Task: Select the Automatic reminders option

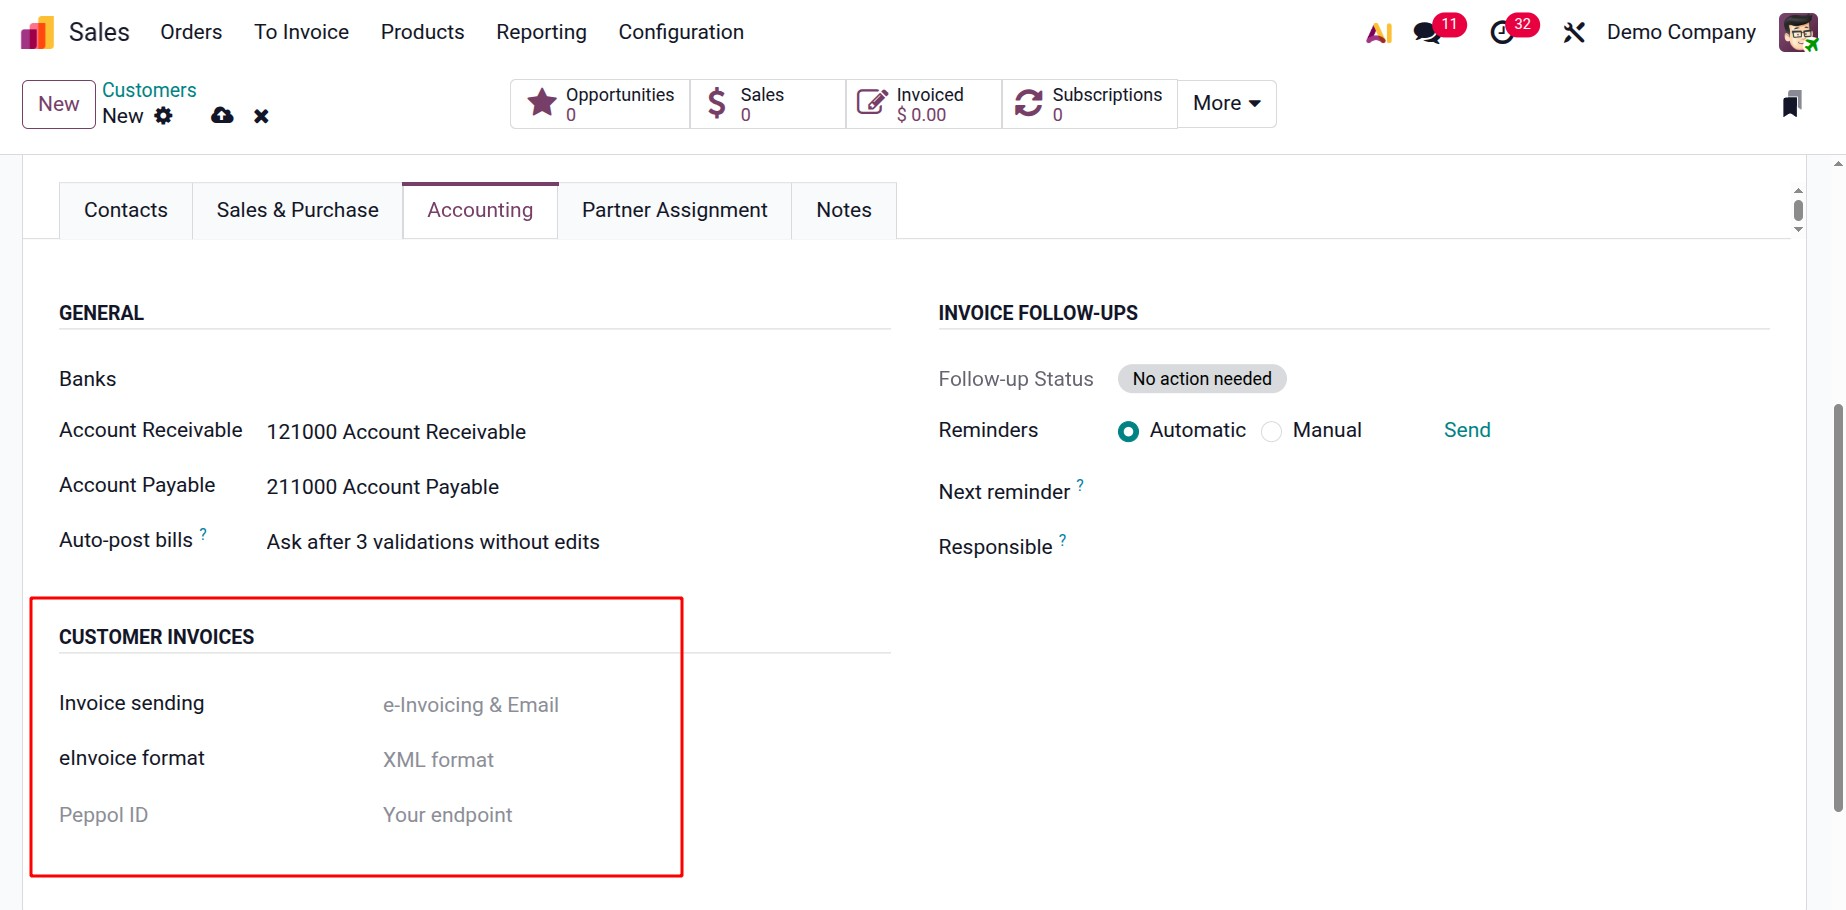Action: [1128, 431]
